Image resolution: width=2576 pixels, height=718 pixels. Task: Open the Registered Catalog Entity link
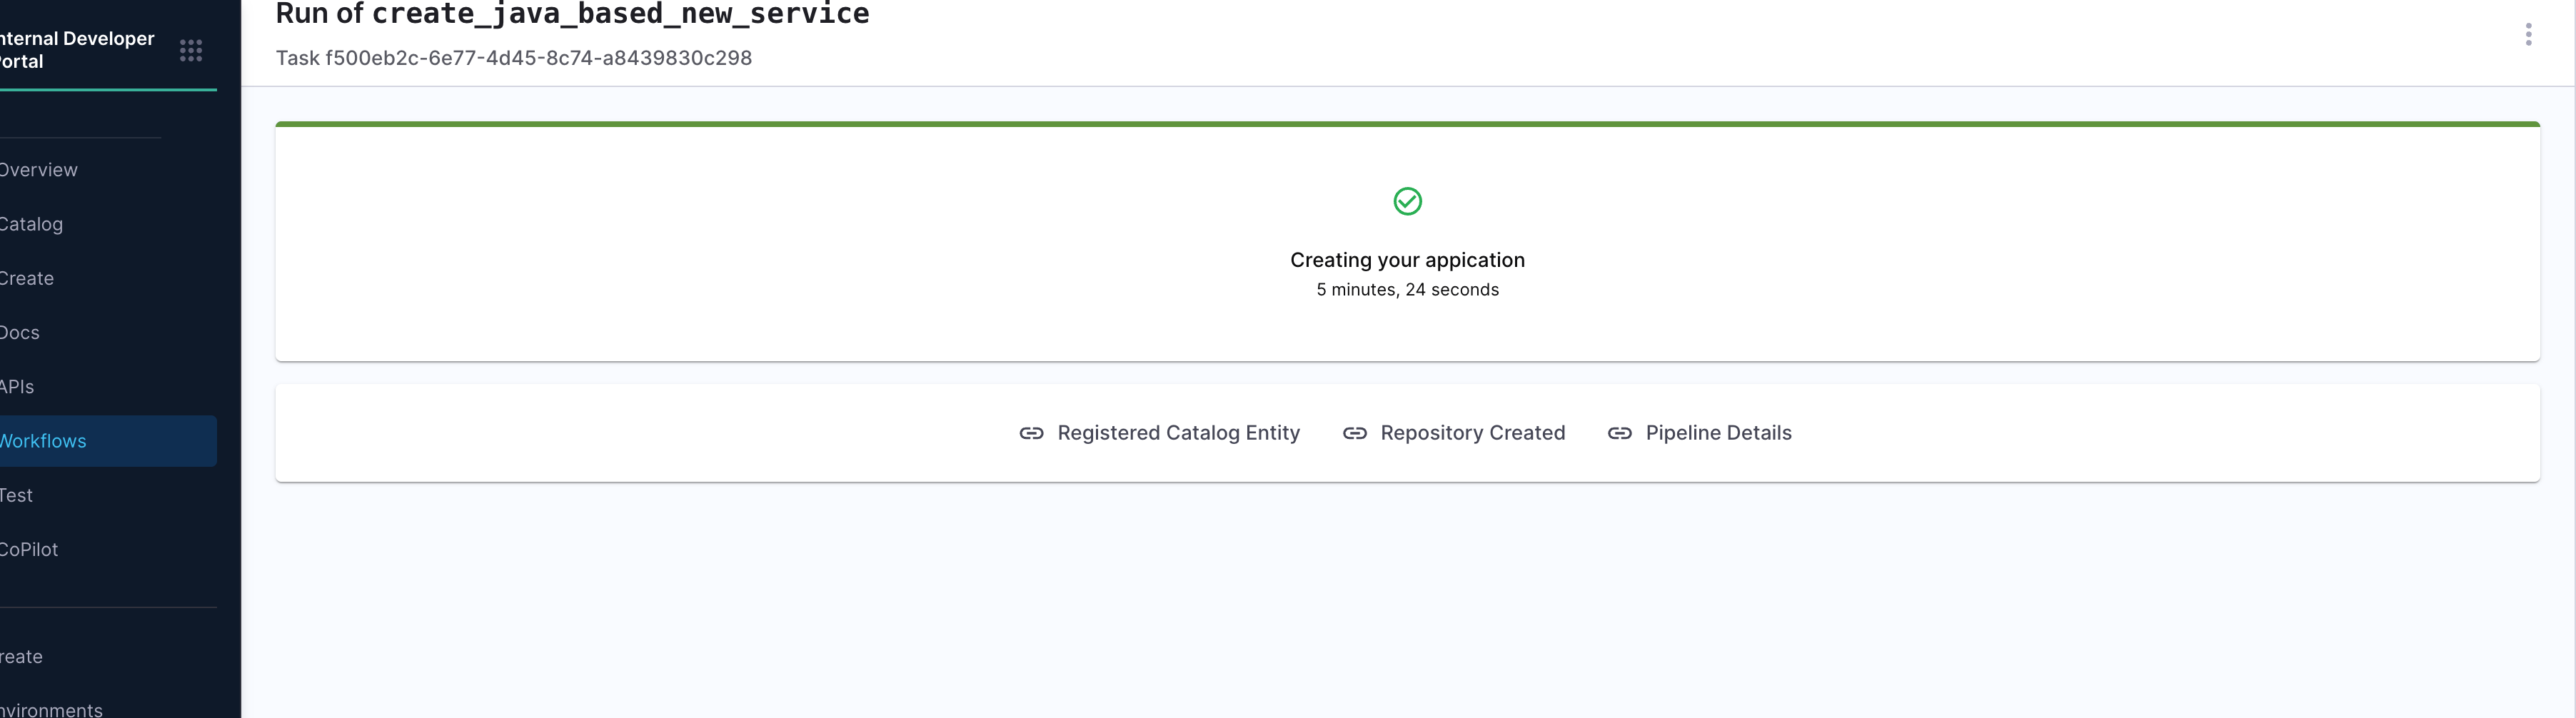[1178, 433]
